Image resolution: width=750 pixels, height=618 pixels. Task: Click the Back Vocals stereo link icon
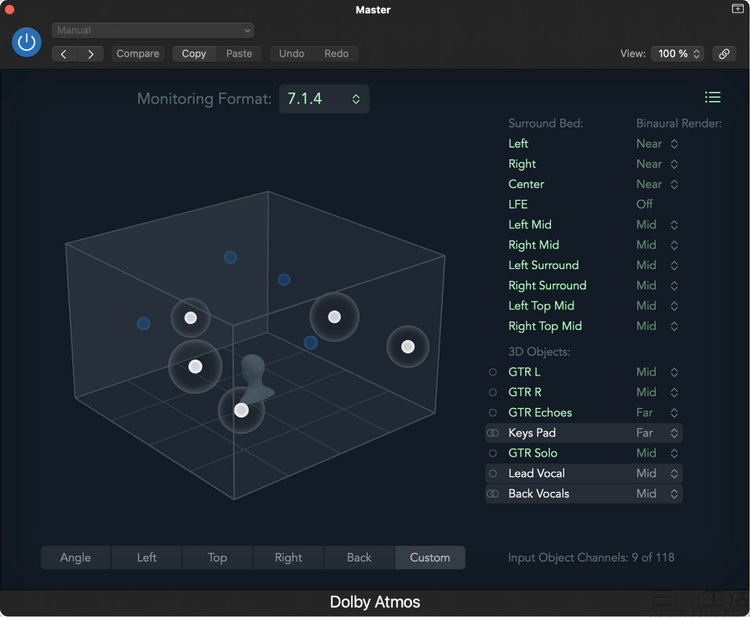coord(493,494)
